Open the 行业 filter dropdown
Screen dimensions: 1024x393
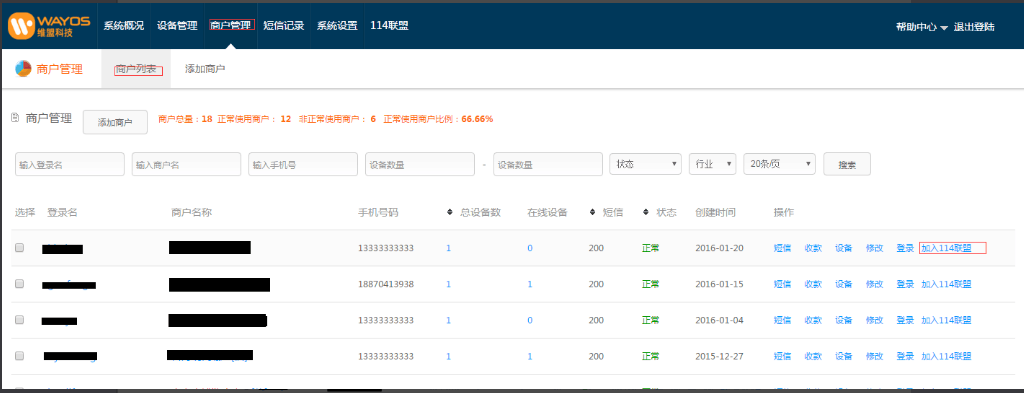click(712, 164)
